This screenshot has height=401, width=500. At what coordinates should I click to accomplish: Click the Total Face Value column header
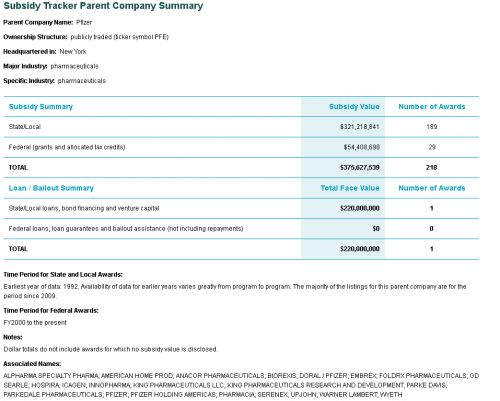pyautogui.click(x=350, y=188)
